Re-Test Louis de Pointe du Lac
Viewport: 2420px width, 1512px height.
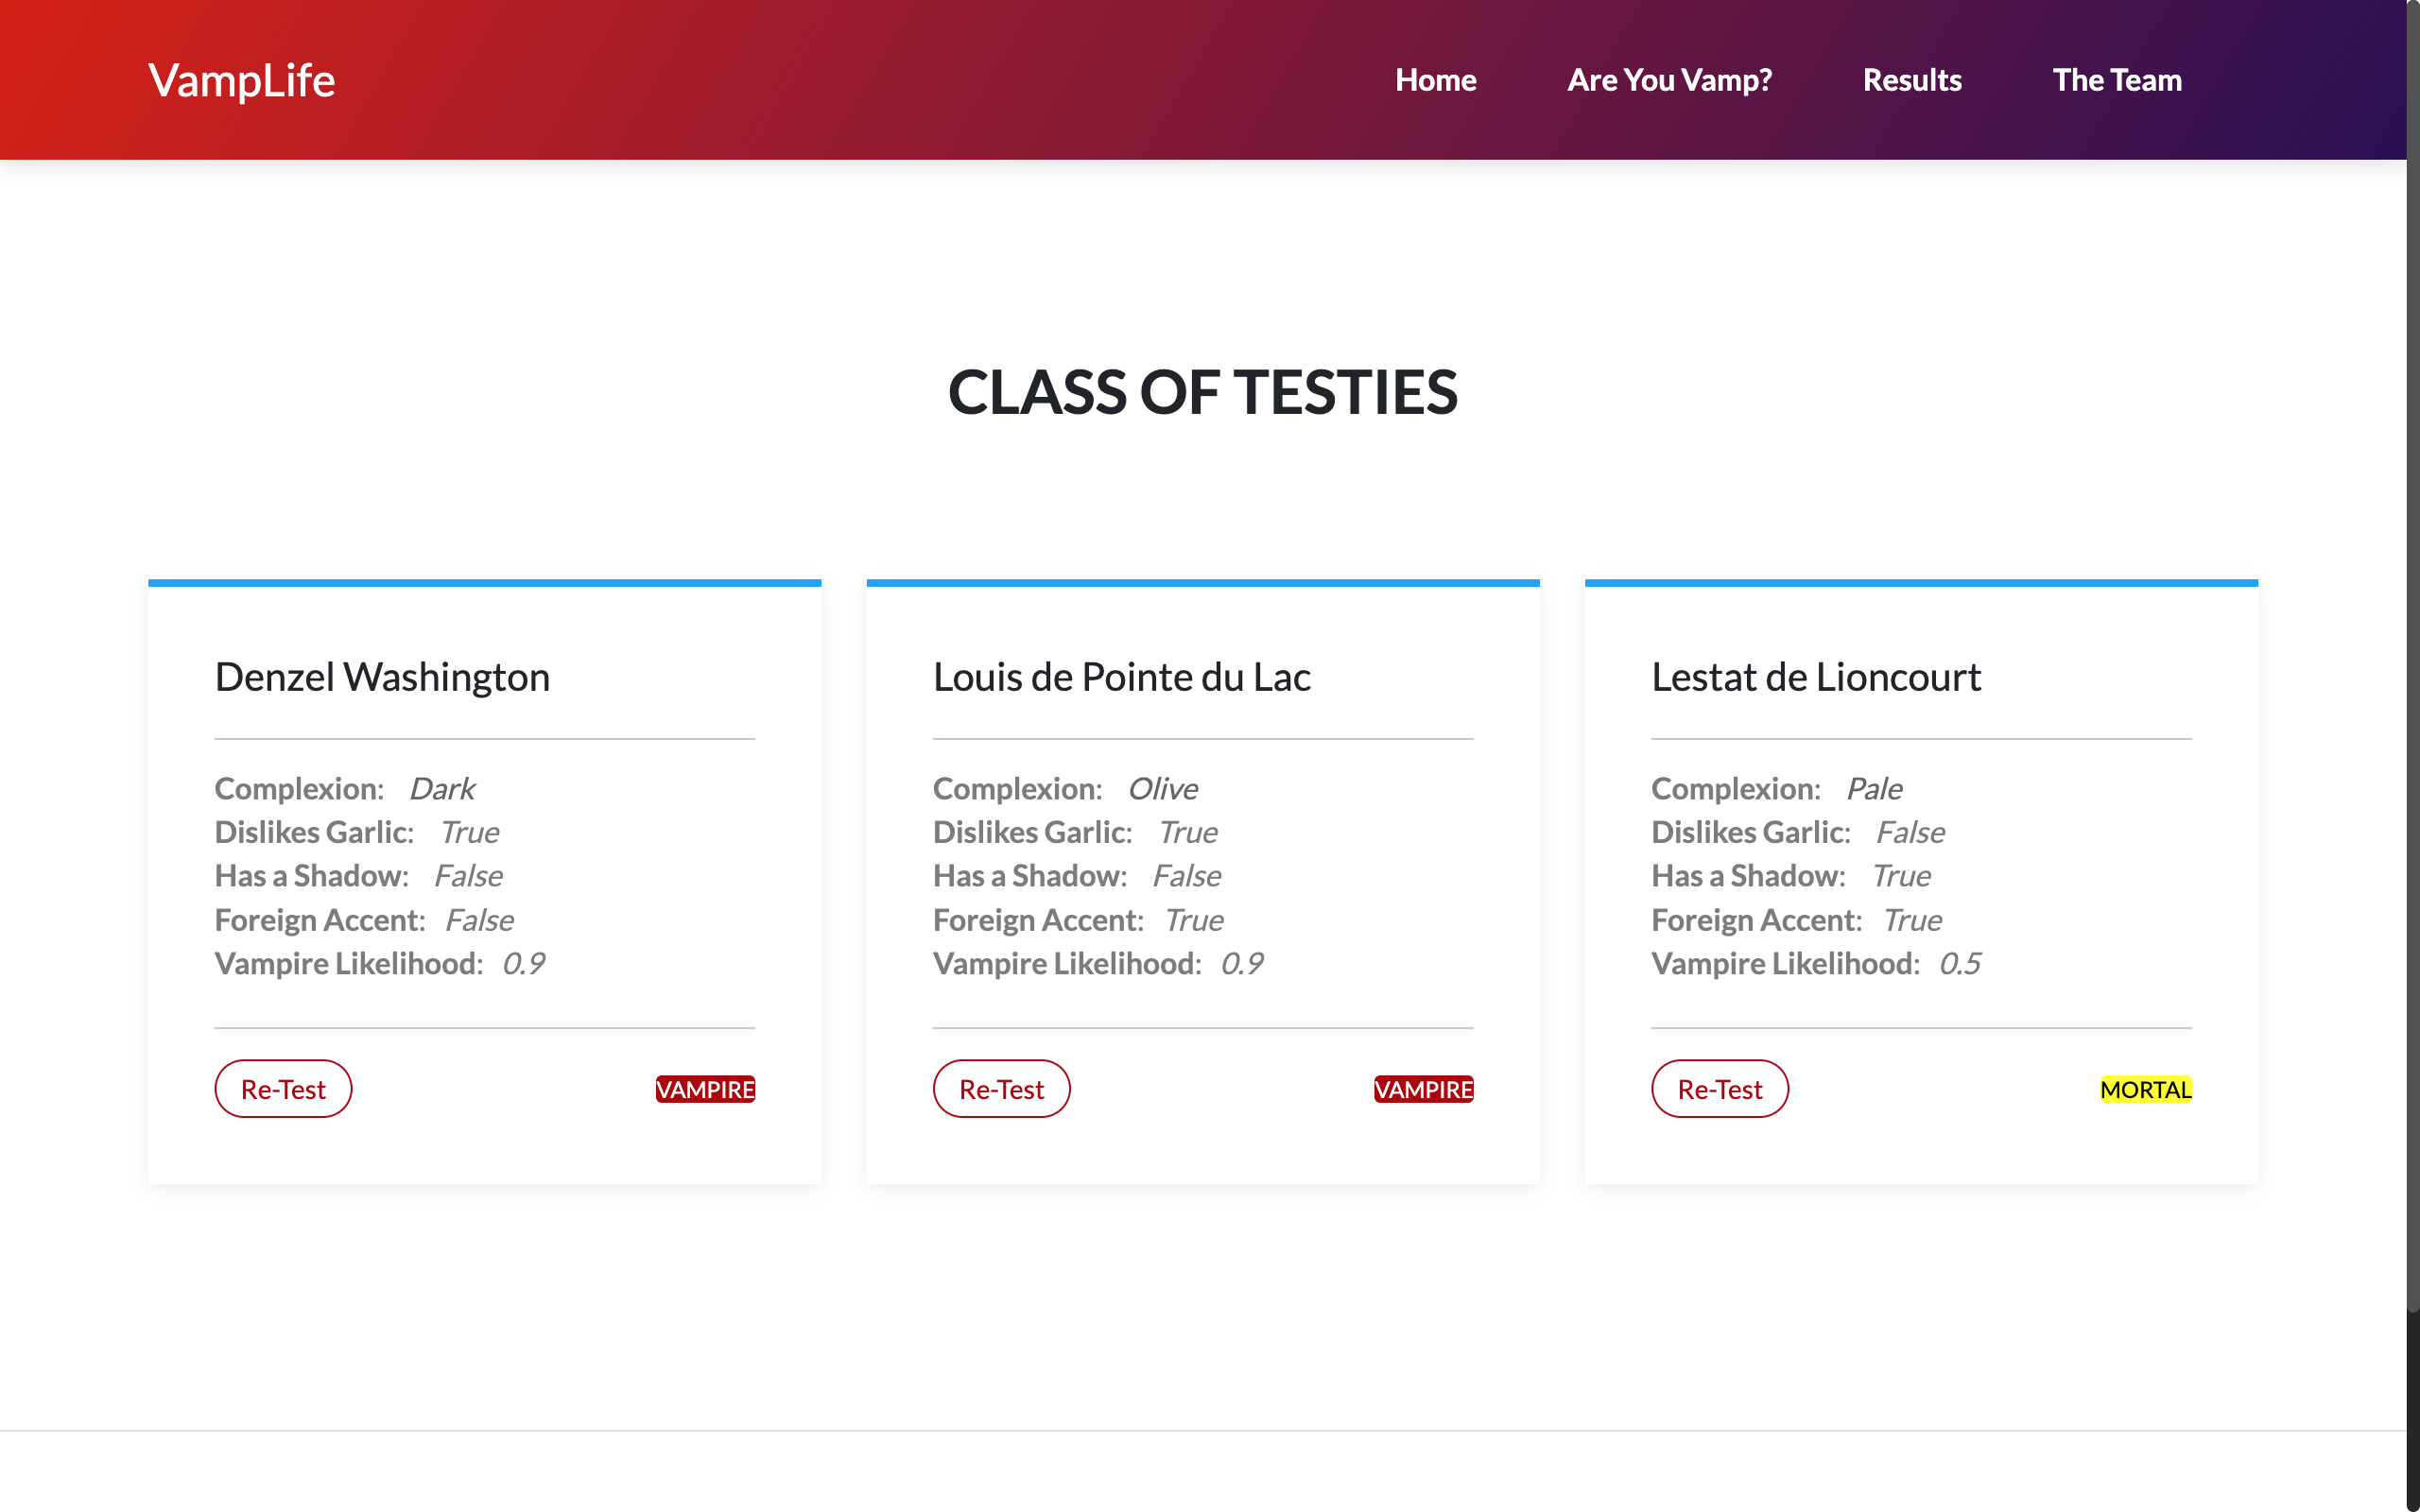[1001, 1088]
